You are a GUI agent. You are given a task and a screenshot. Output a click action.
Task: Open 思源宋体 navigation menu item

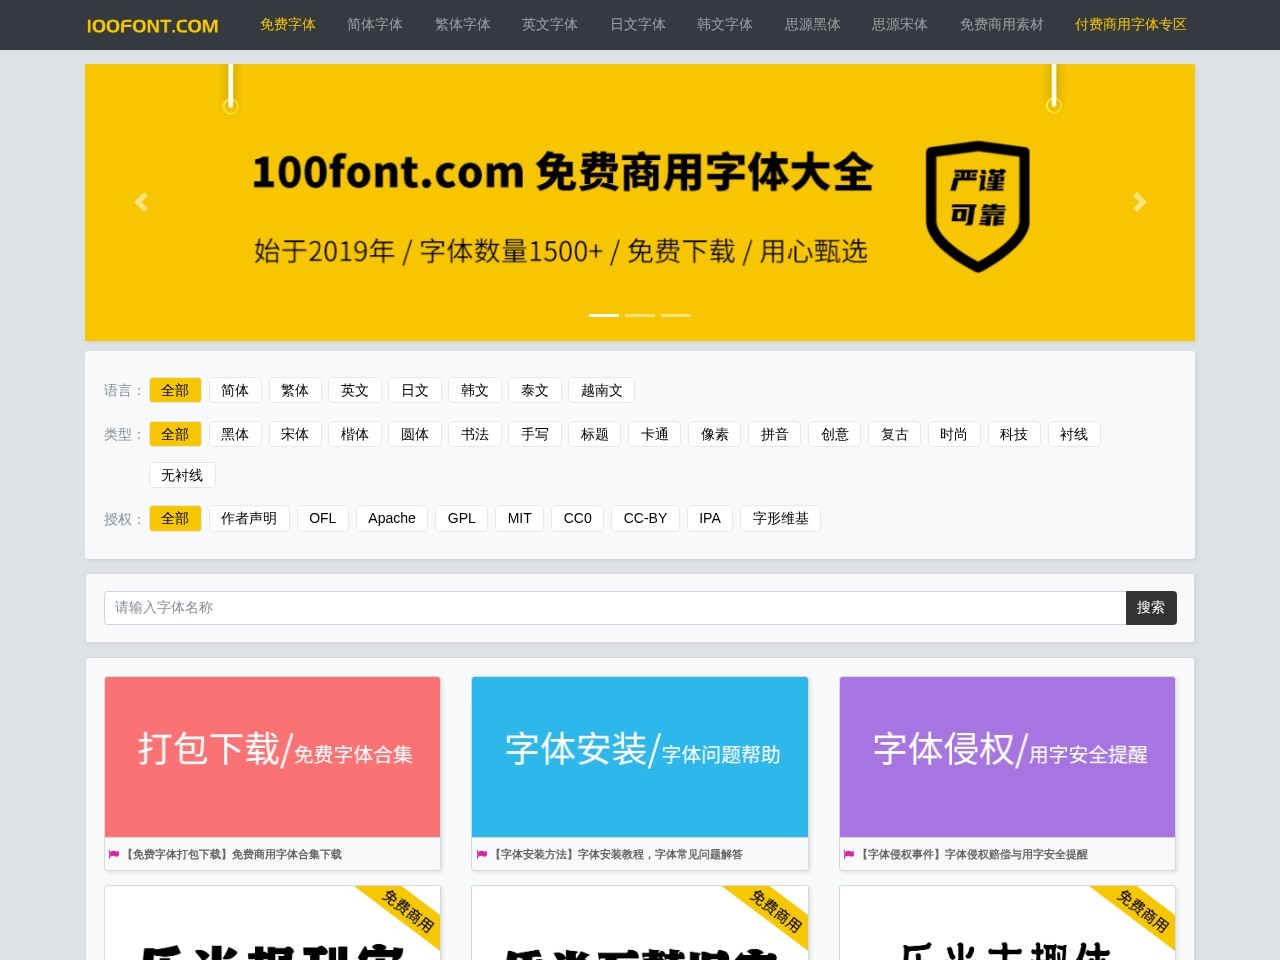tap(900, 24)
